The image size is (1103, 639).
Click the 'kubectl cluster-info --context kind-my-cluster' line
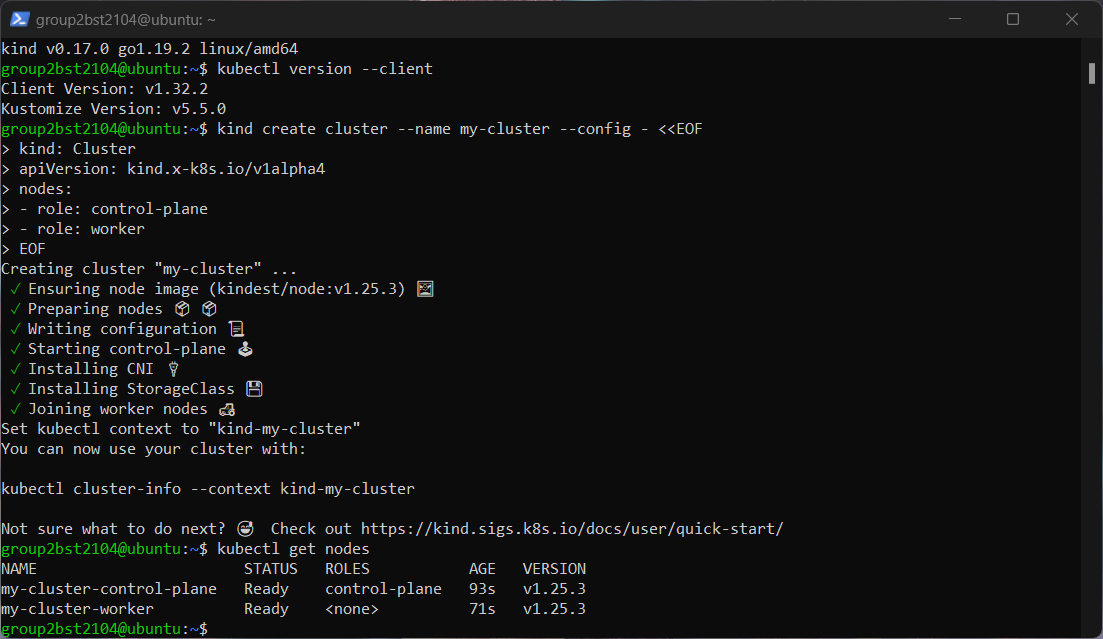(x=208, y=488)
